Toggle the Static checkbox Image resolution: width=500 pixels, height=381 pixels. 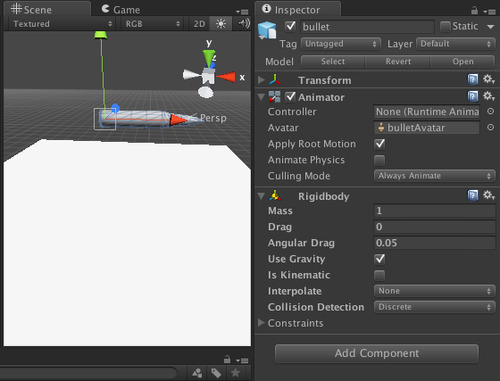(x=445, y=26)
